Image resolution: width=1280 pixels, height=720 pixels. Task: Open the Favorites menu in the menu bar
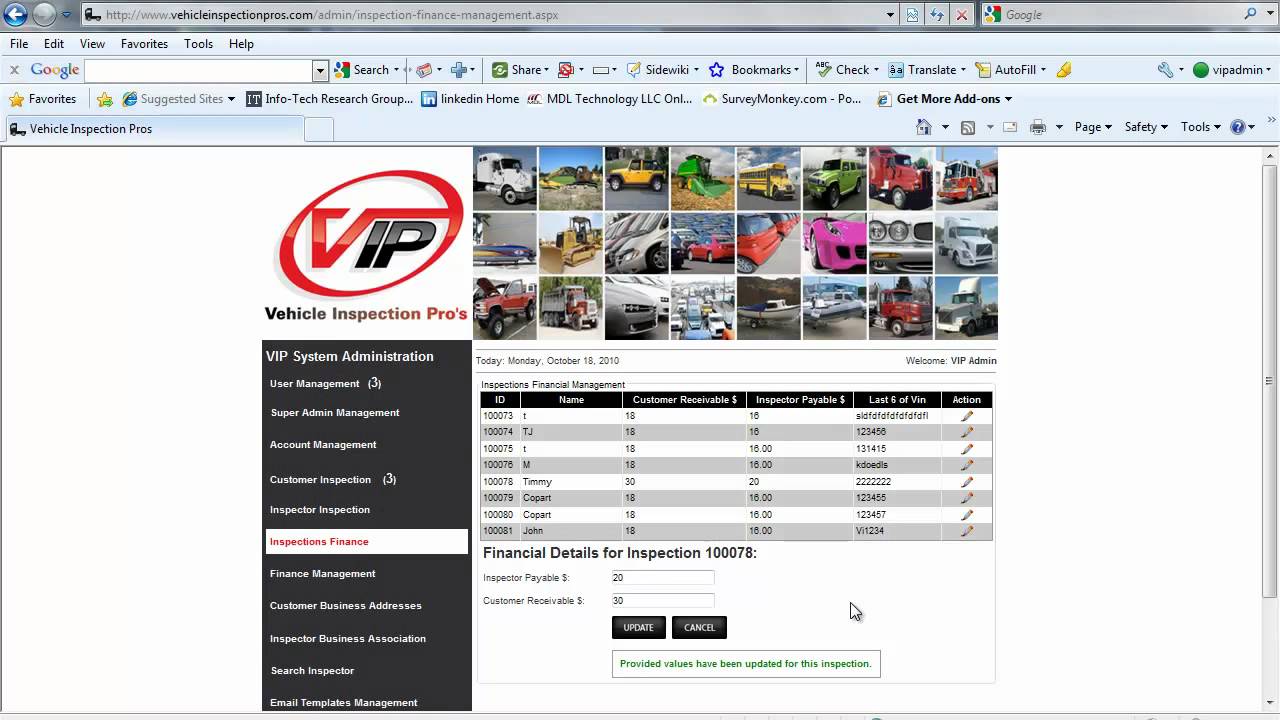pyautogui.click(x=144, y=44)
